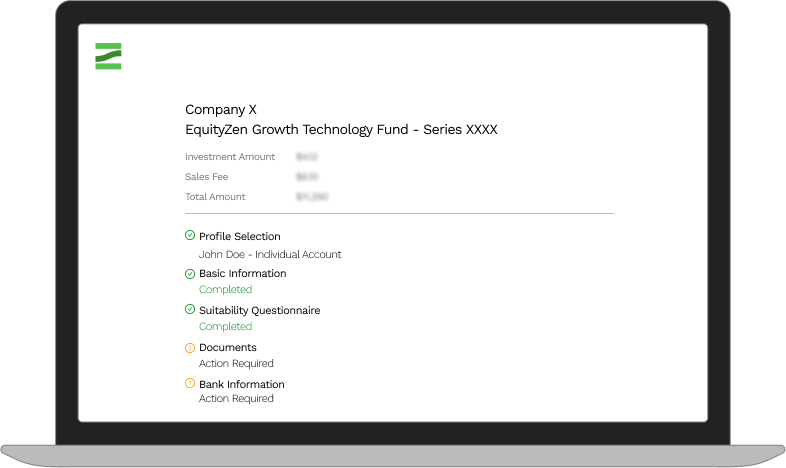Image resolution: width=786 pixels, height=468 pixels.
Task: Click the orange warning icon beside Bank Information
Action: 190,383
